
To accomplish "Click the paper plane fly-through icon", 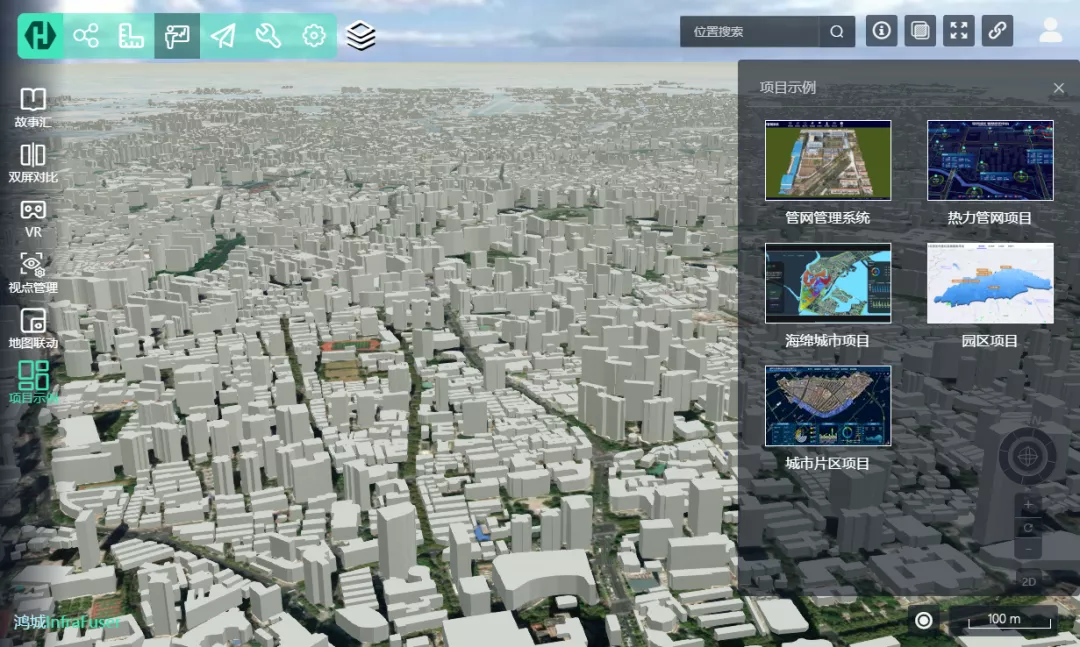I will pyautogui.click(x=222, y=35).
